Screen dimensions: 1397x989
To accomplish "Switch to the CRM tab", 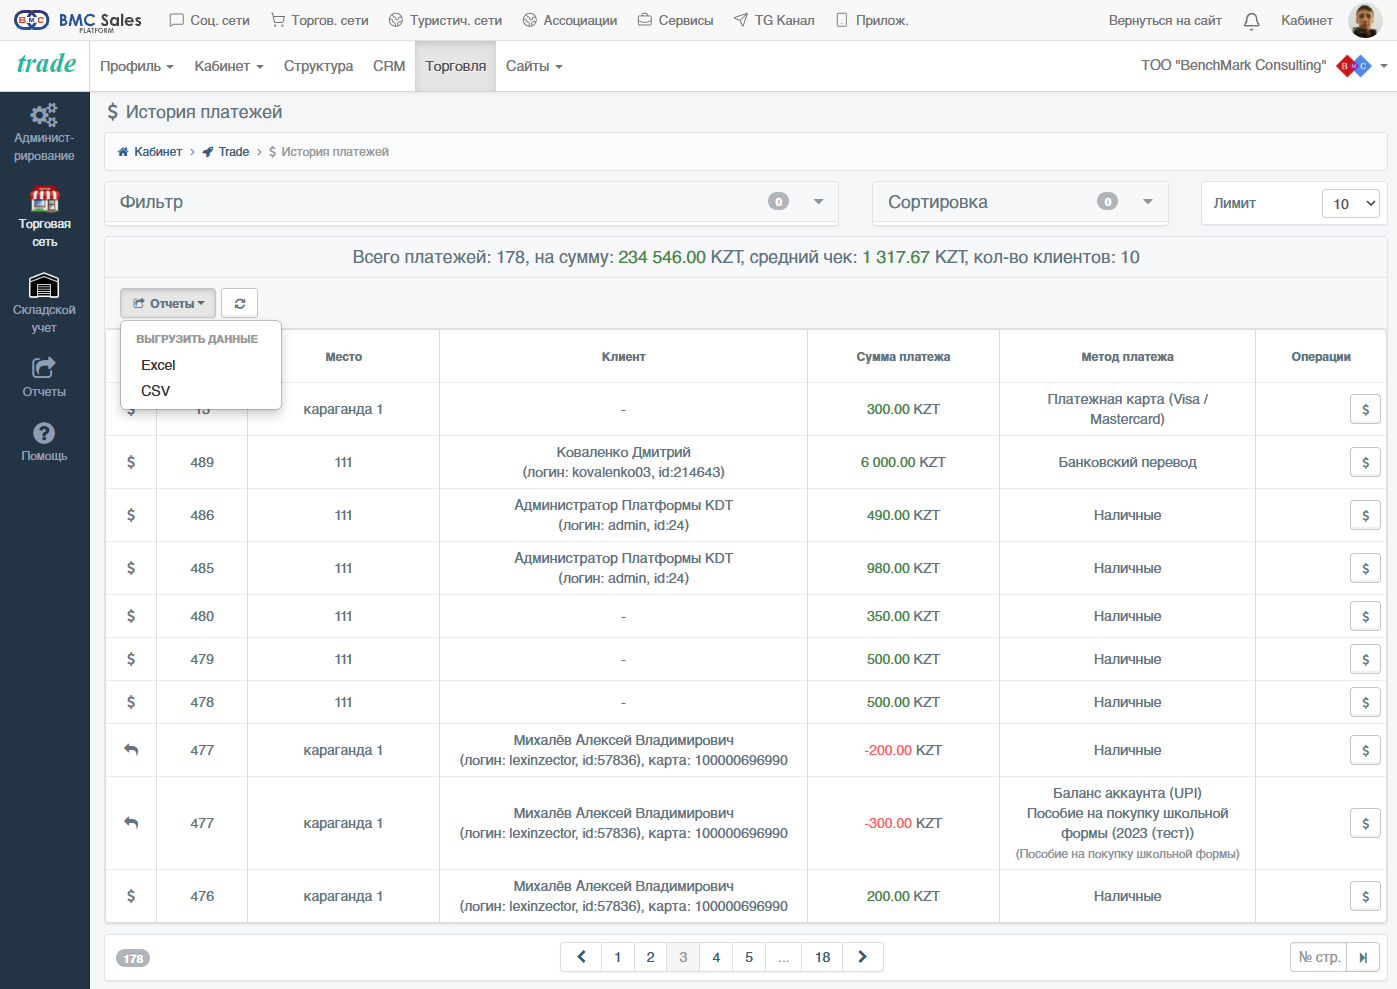I will [389, 66].
